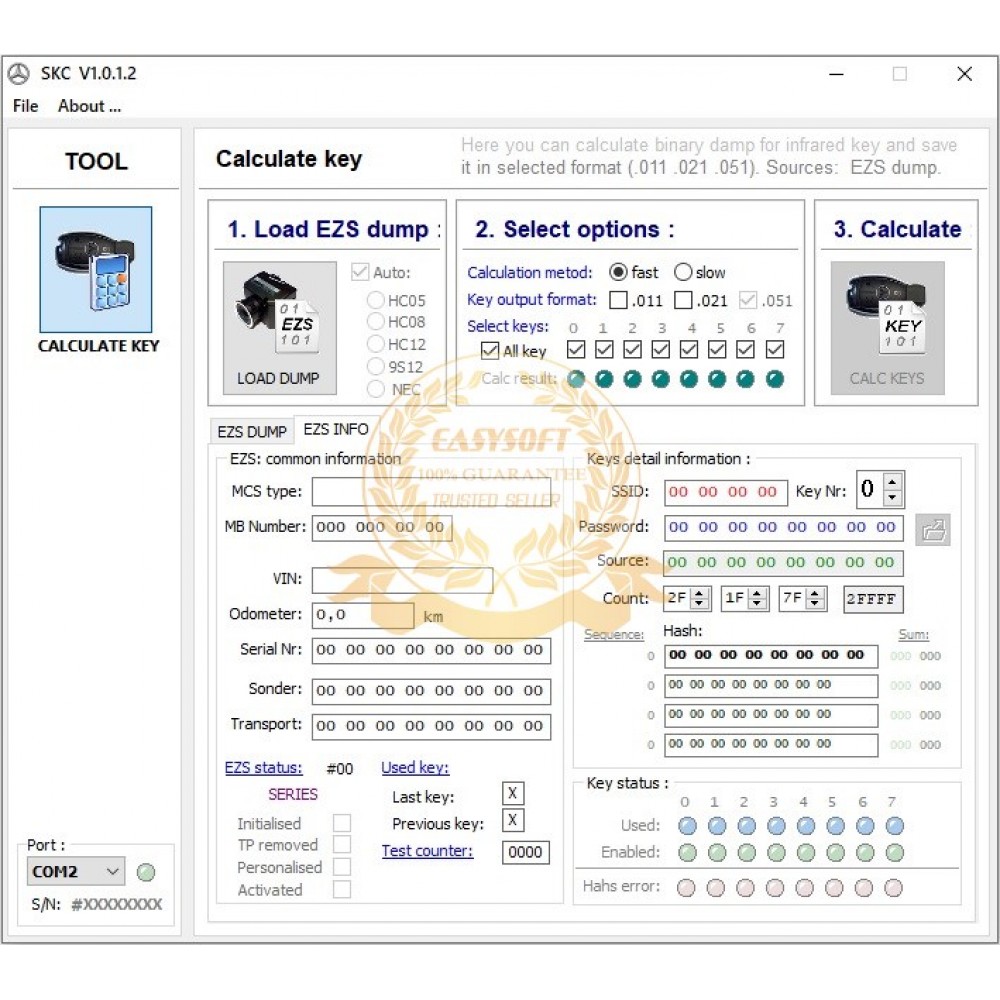
Task: Click the Source hex field
Action: [783, 563]
